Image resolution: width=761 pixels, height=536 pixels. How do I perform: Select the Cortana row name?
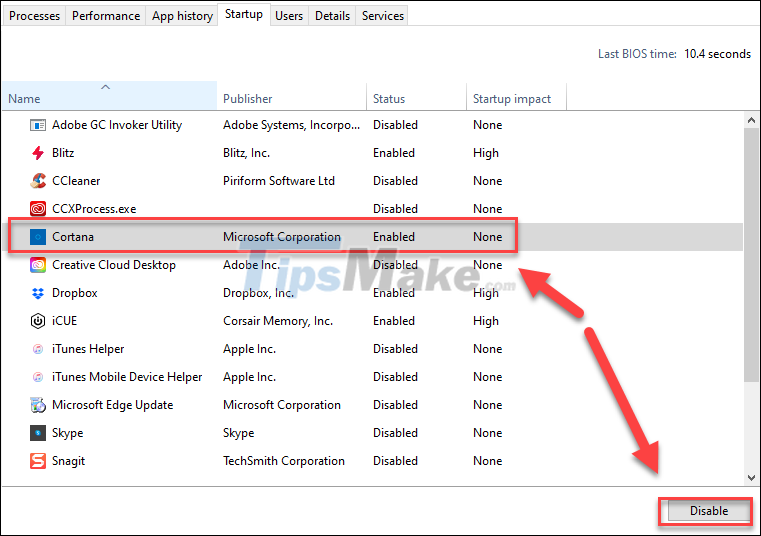(x=73, y=237)
